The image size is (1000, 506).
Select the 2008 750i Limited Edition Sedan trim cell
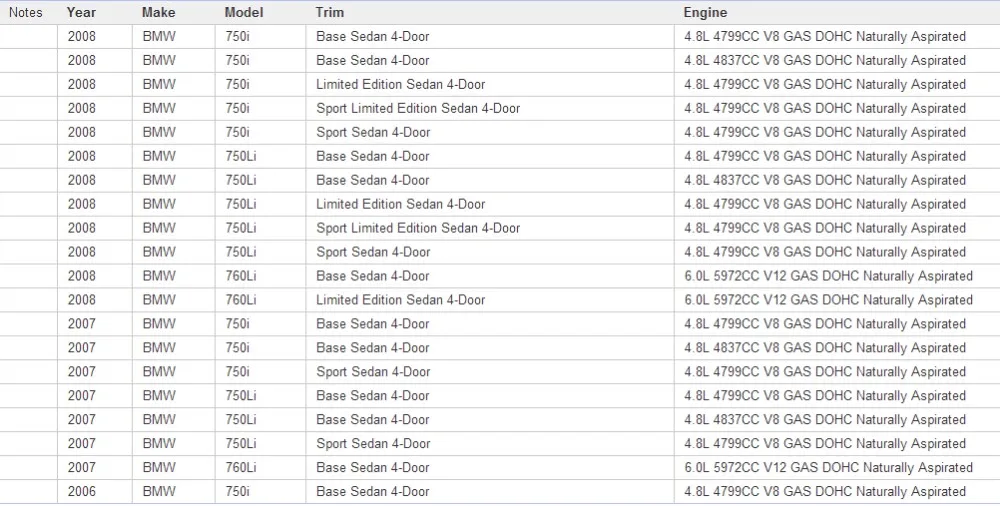point(490,85)
